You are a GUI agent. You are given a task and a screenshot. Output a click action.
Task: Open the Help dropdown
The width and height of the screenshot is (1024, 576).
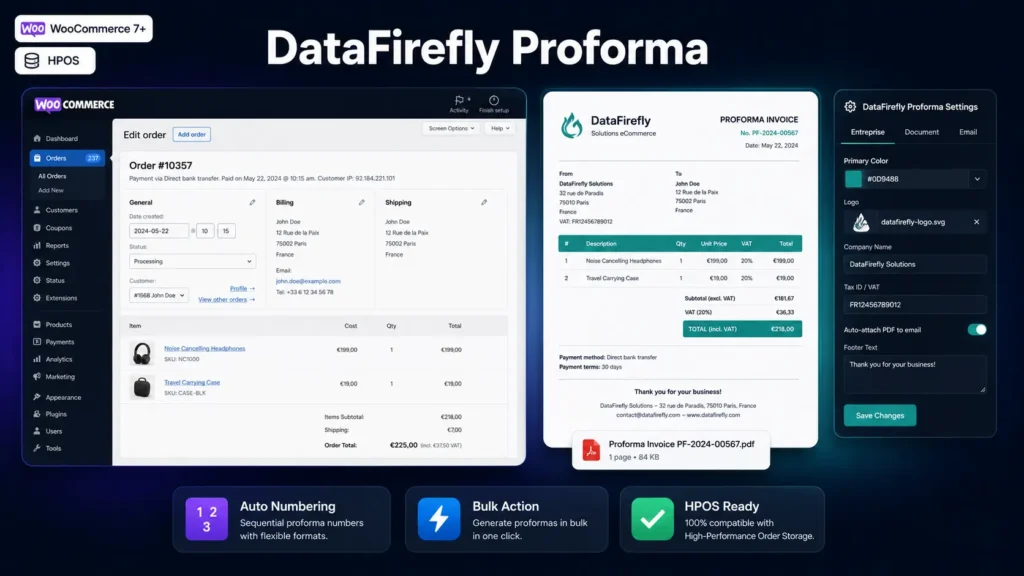[500, 129]
